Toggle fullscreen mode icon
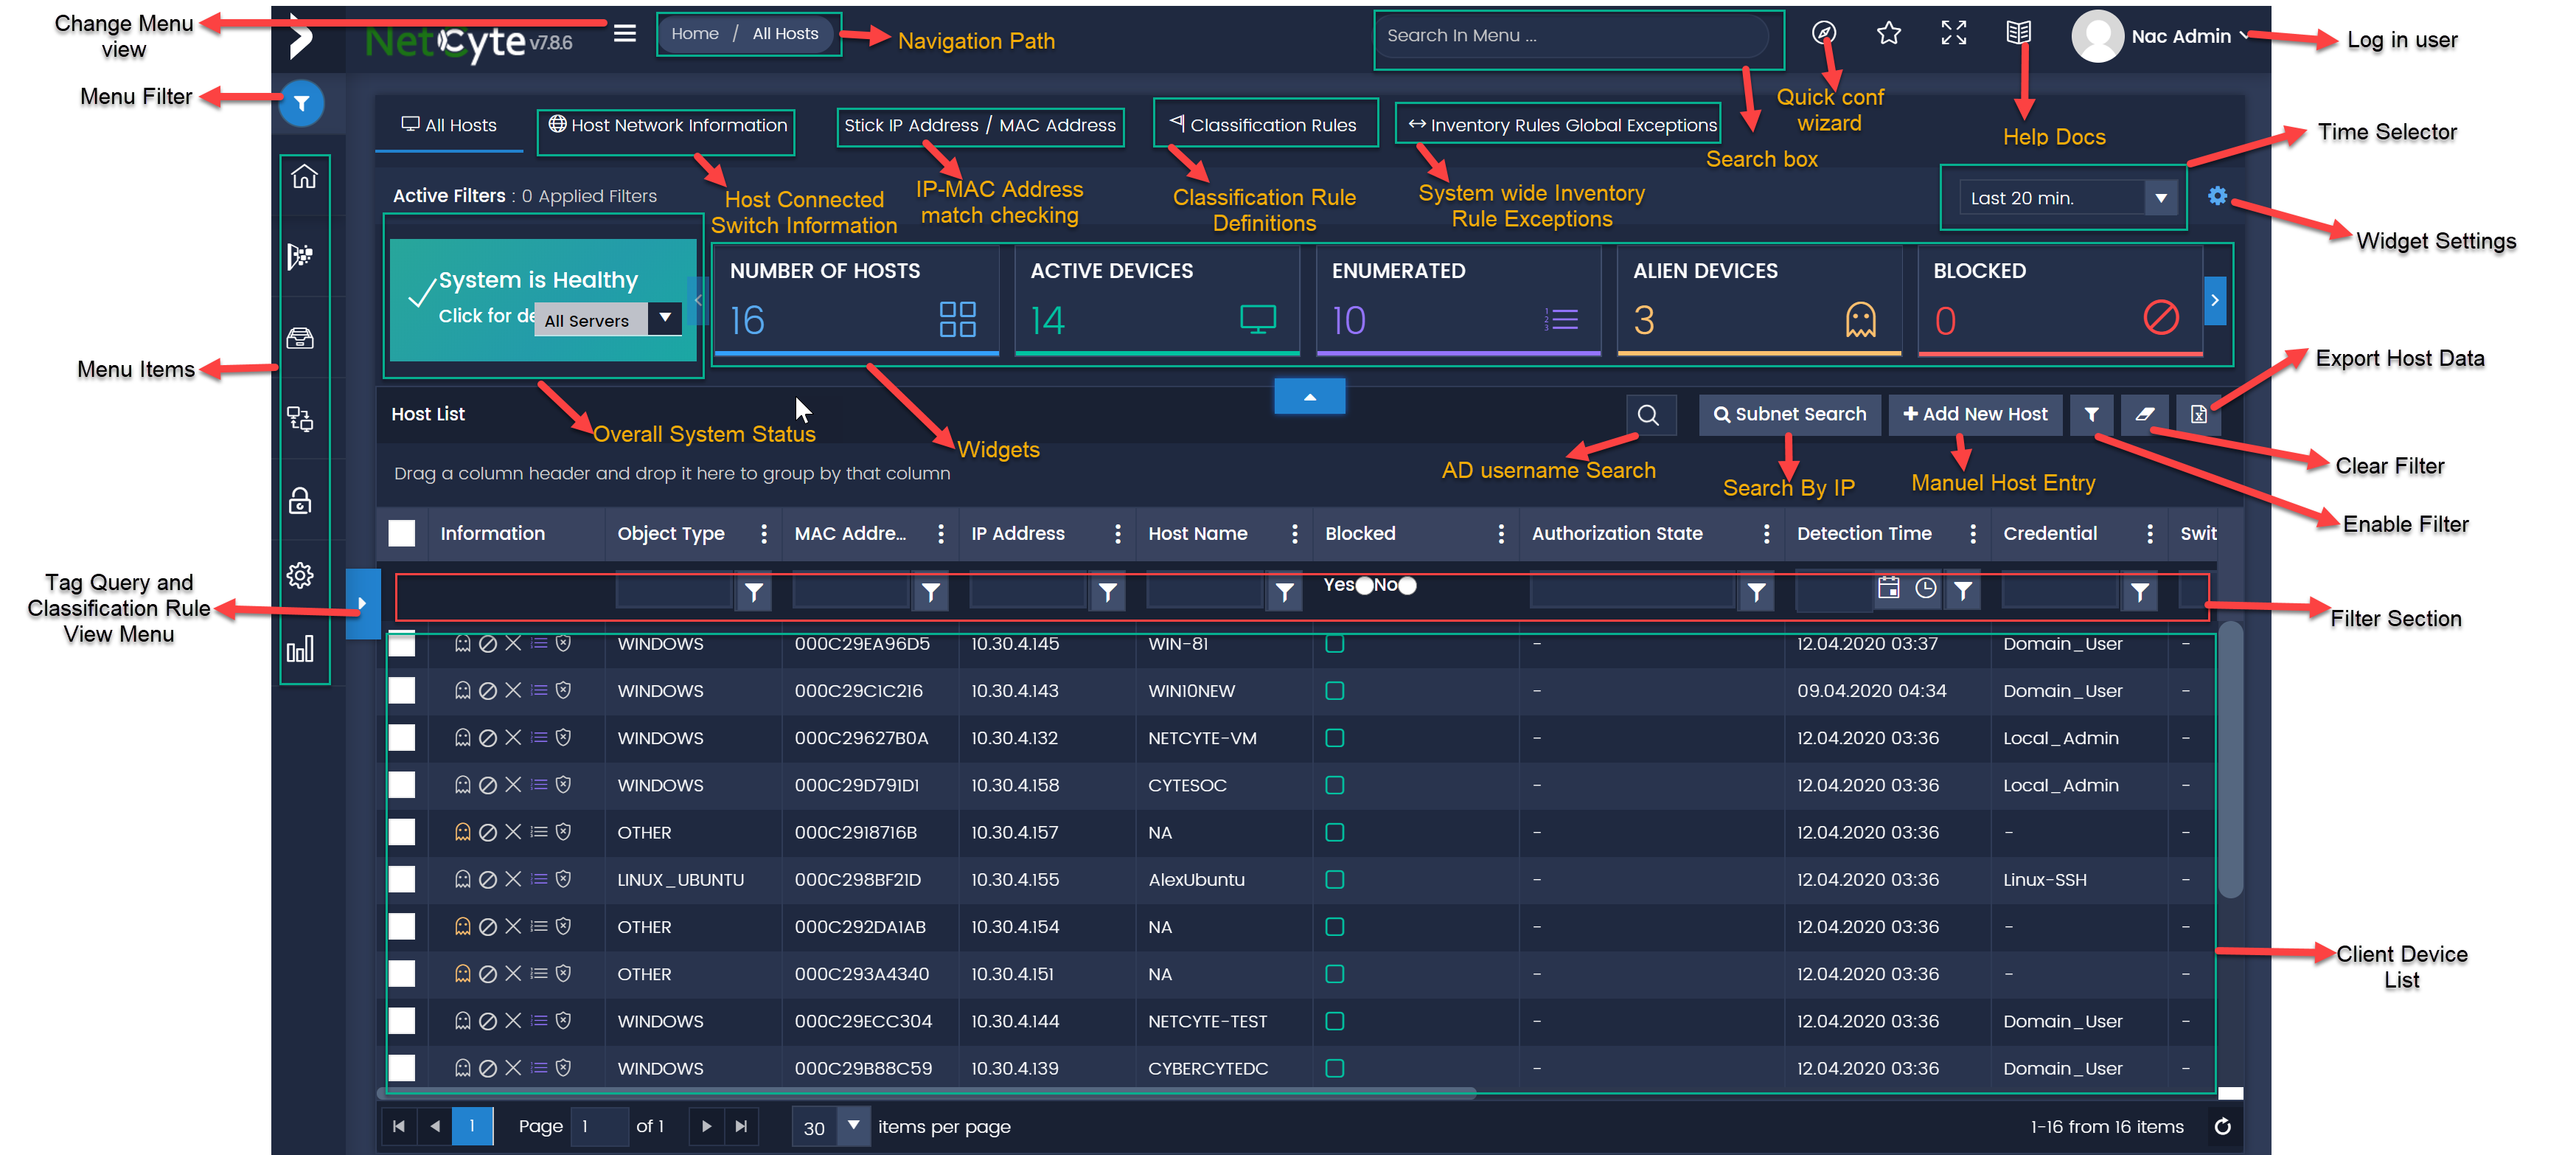This screenshot has height=1155, width=2576. (x=1953, y=33)
